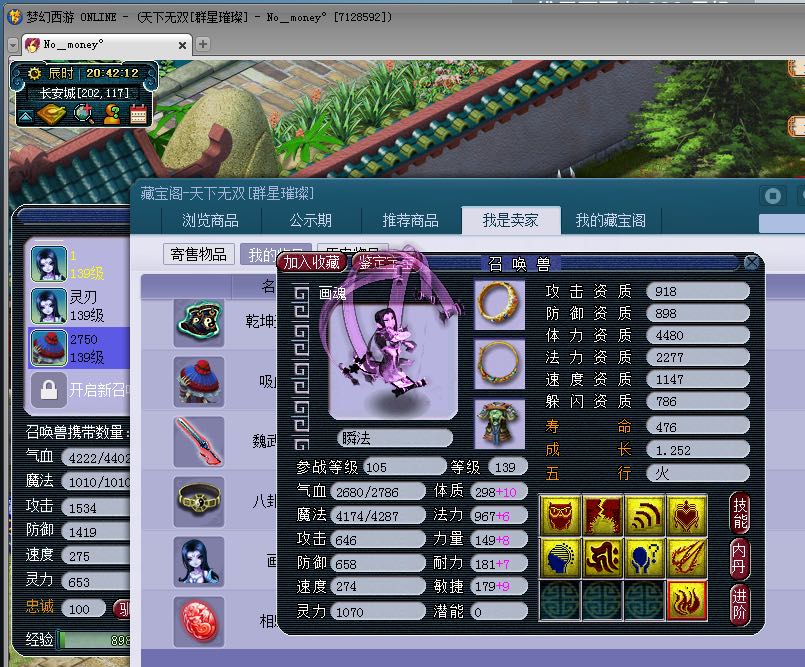Screen dimensions: 805x667
Task: Click the 法力资质 value 2277
Action: [698, 357]
